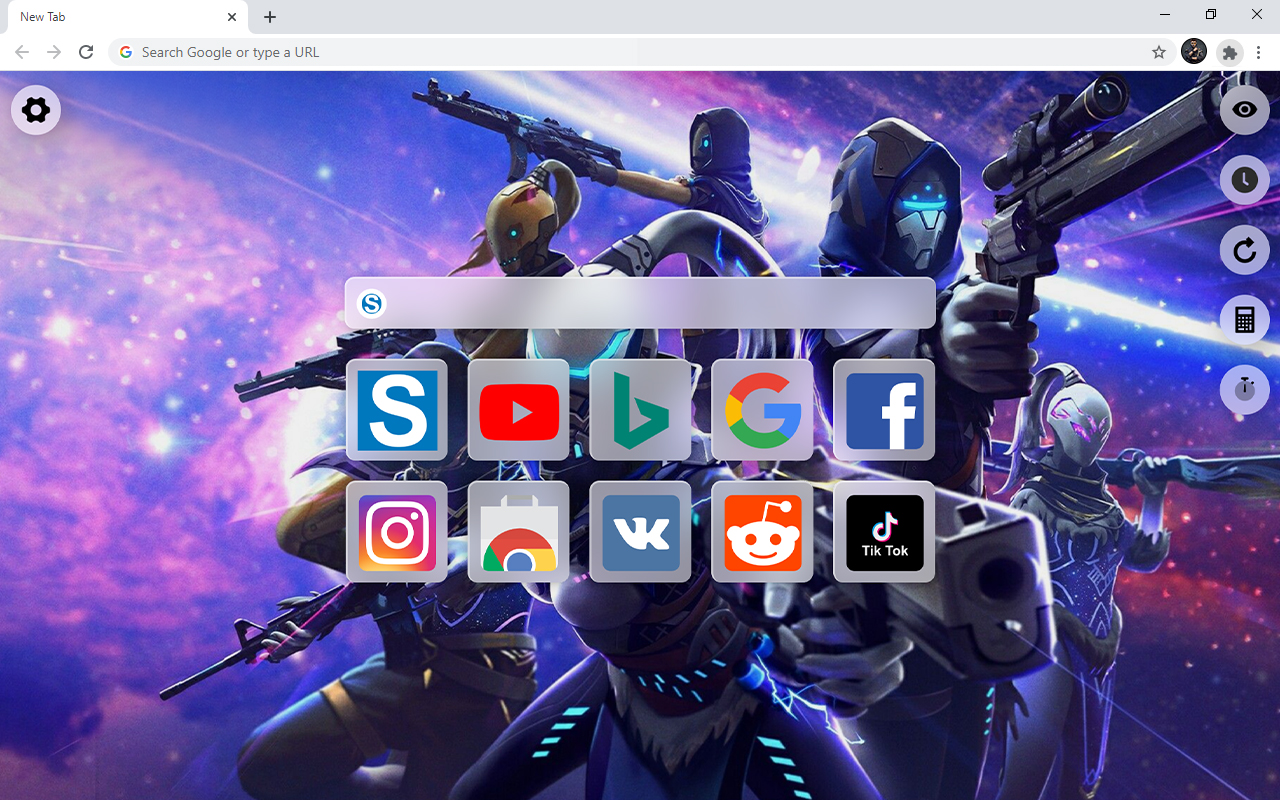Open a new tab with the plus button

(x=270, y=17)
